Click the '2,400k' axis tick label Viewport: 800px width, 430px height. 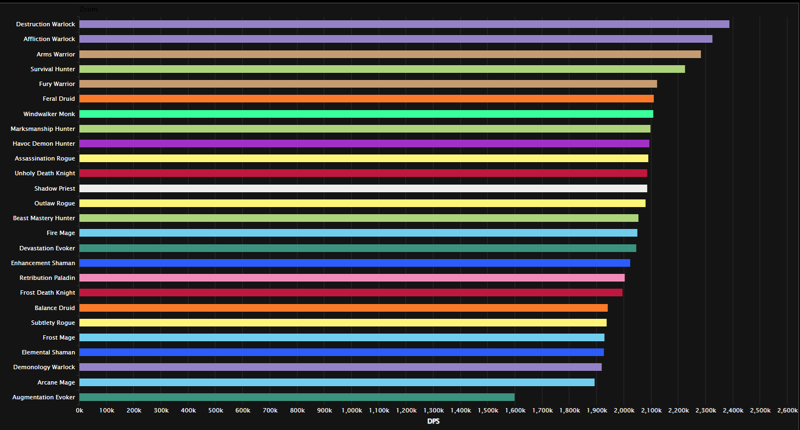[733, 411]
